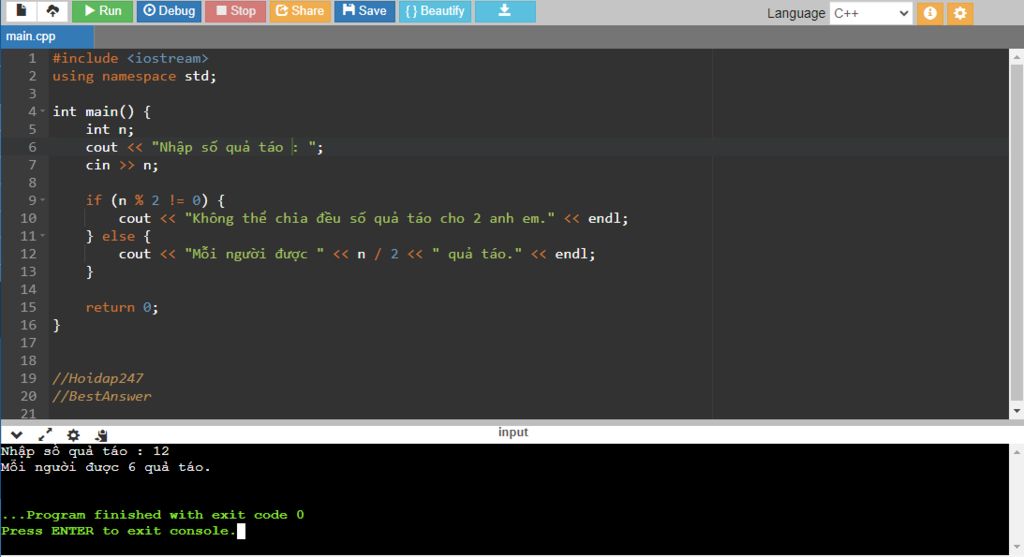Click the editor scrollbar up arrow

pyautogui.click(x=1016, y=57)
